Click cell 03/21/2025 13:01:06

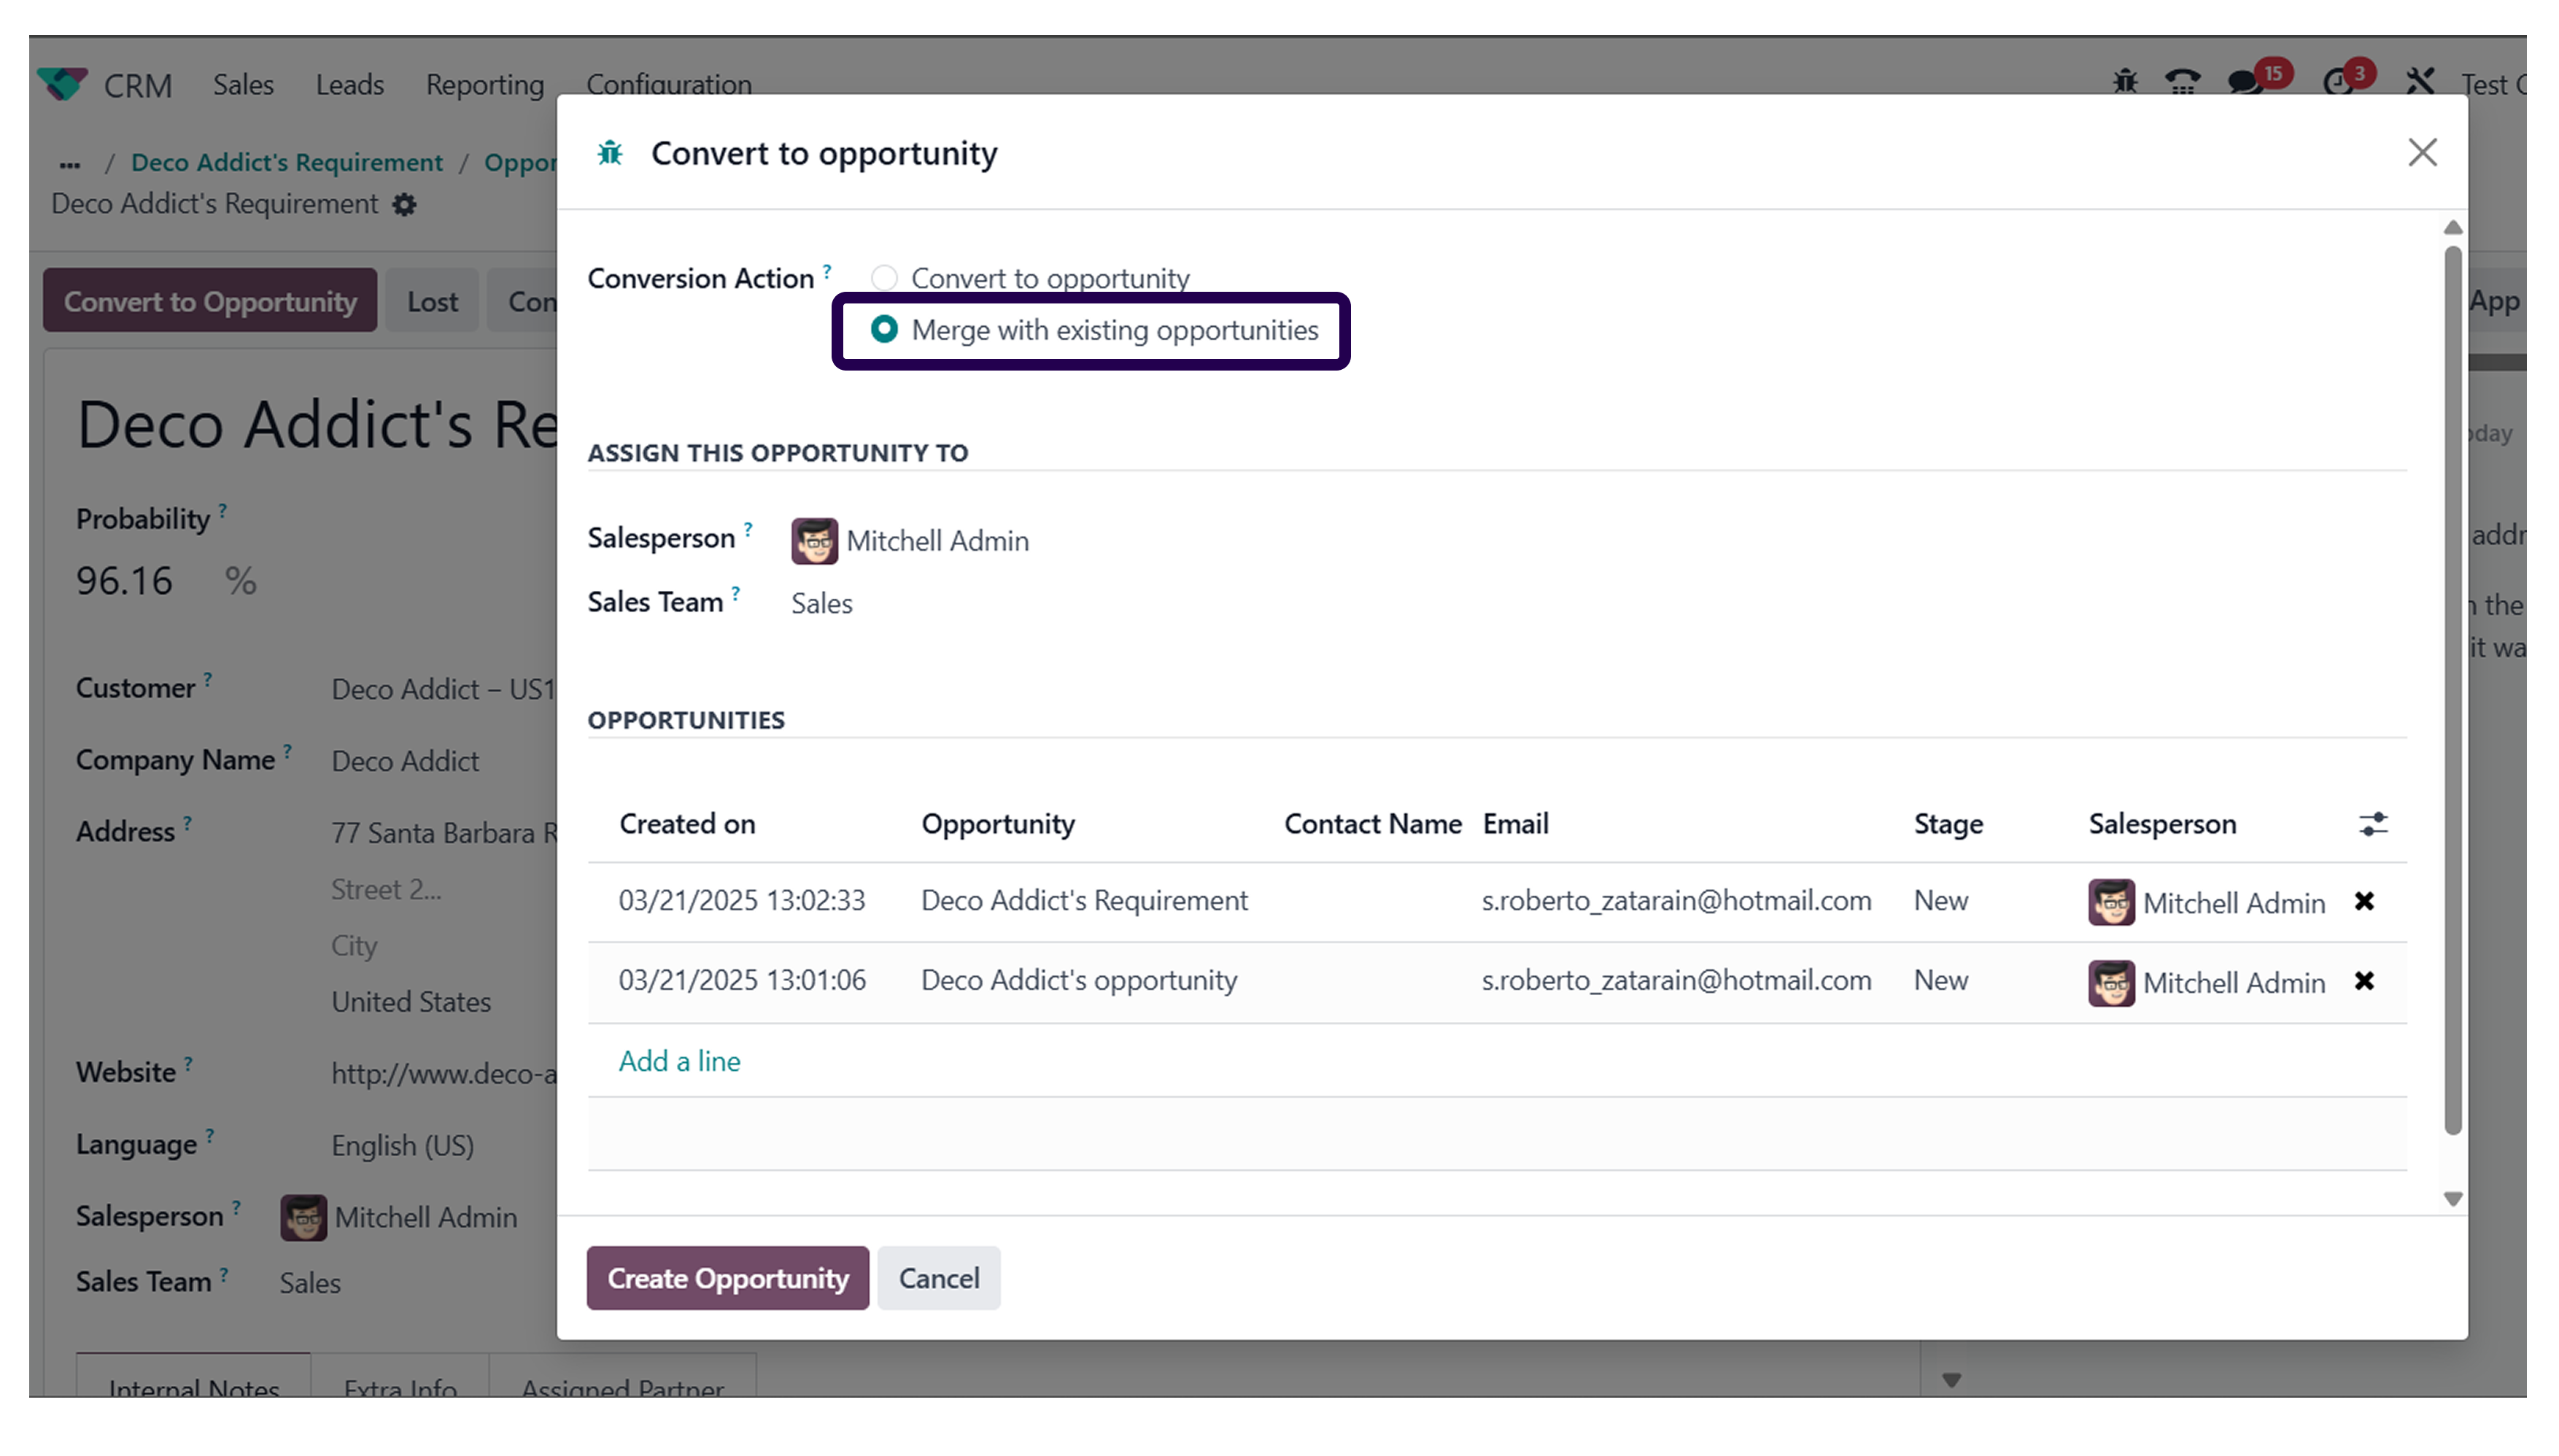click(742, 981)
